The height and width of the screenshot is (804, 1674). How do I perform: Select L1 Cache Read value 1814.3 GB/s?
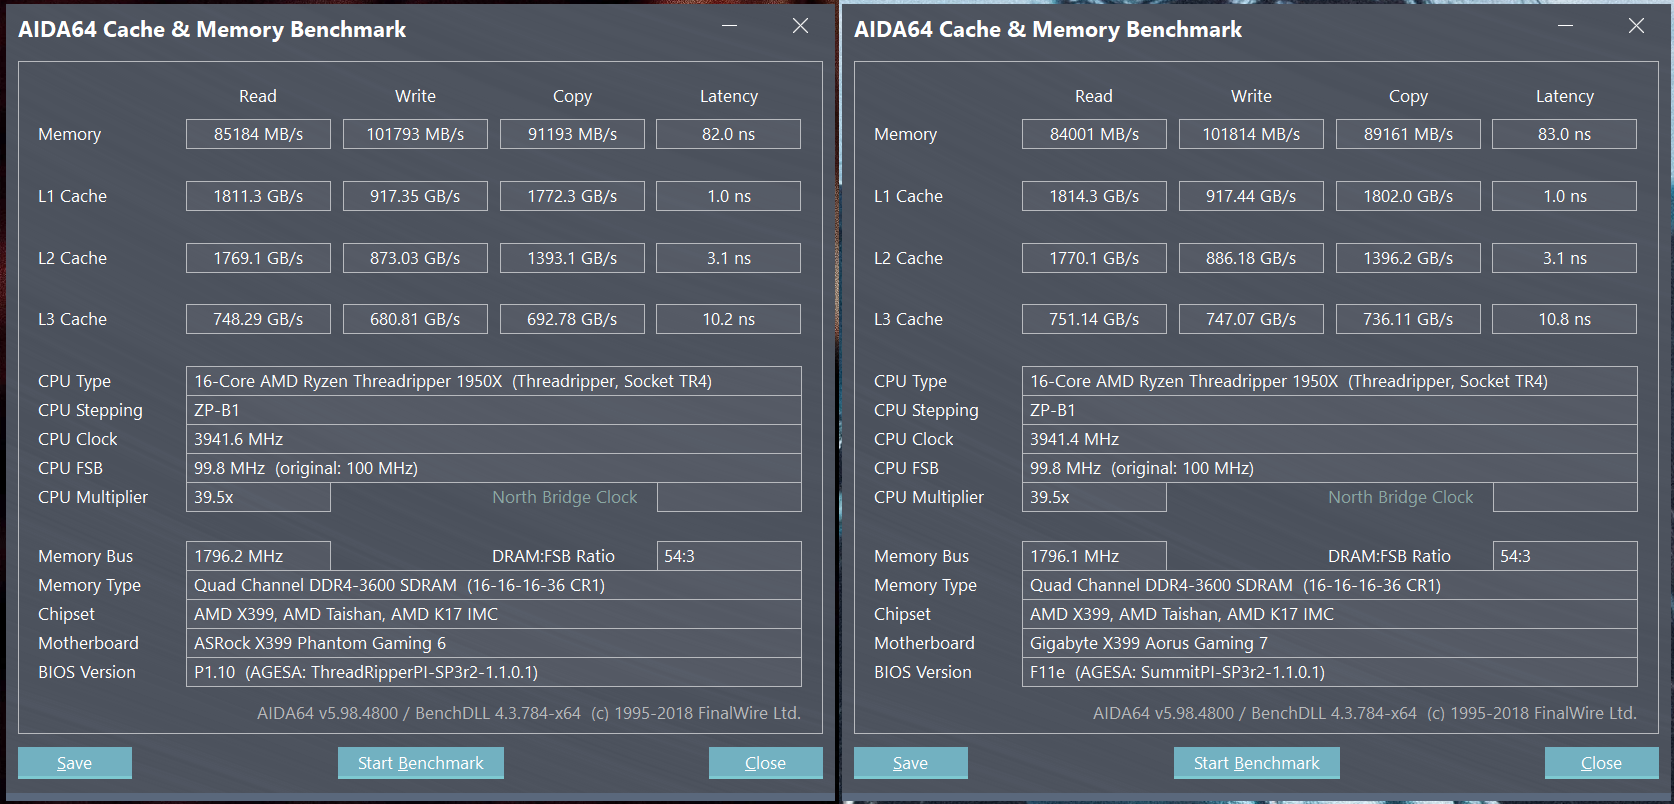1094,196
